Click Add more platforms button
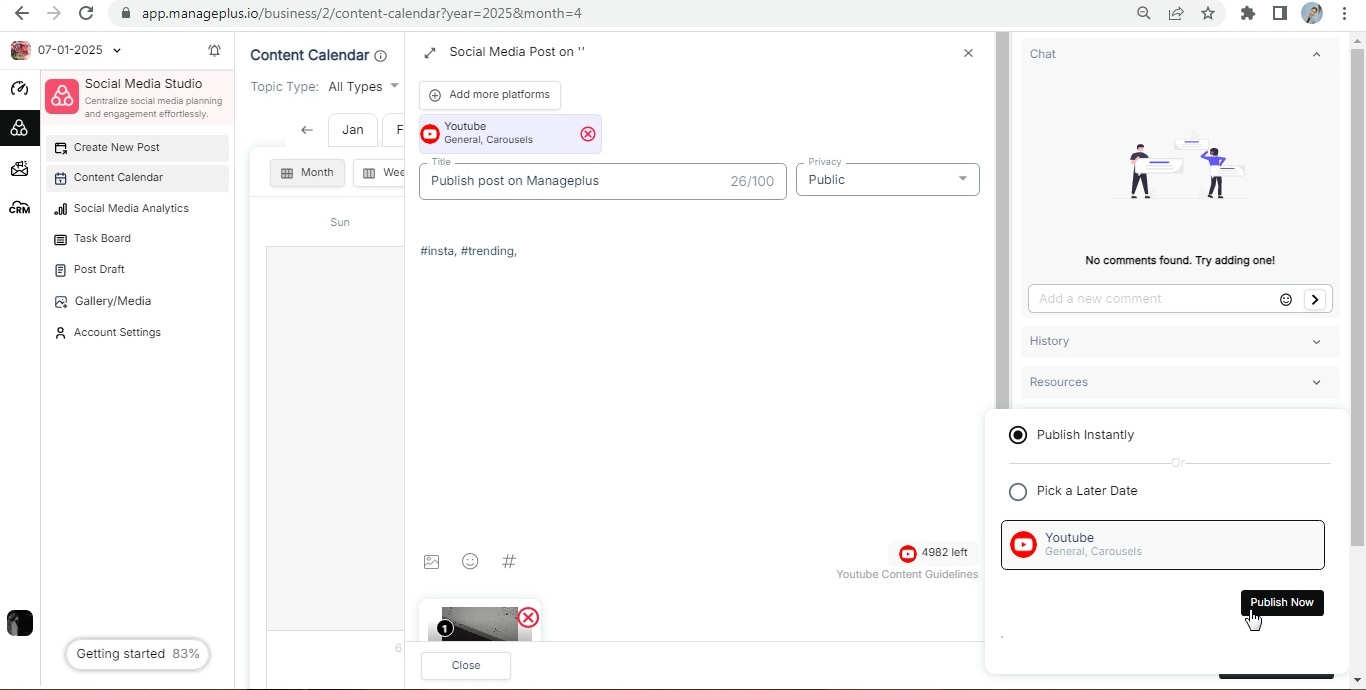Screen dimensions: 1366x690 [490, 95]
